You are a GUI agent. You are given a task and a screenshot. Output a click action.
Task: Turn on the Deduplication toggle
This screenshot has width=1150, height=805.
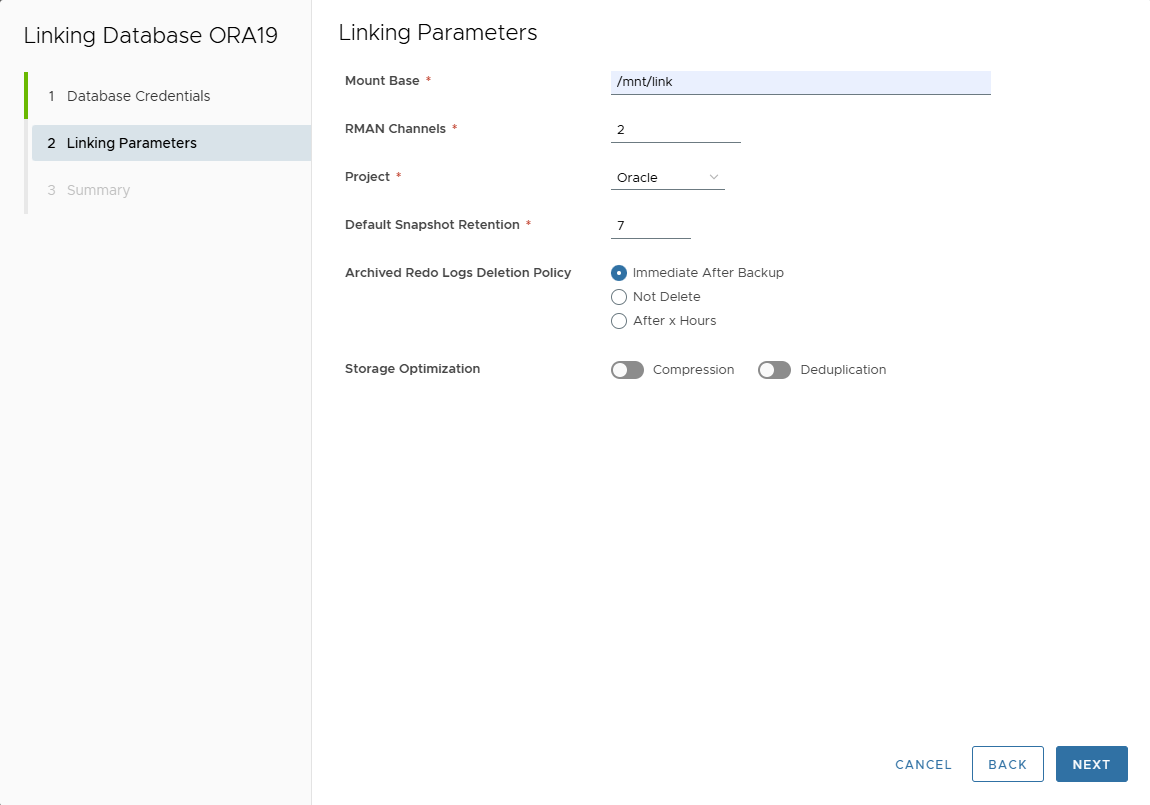click(x=774, y=369)
